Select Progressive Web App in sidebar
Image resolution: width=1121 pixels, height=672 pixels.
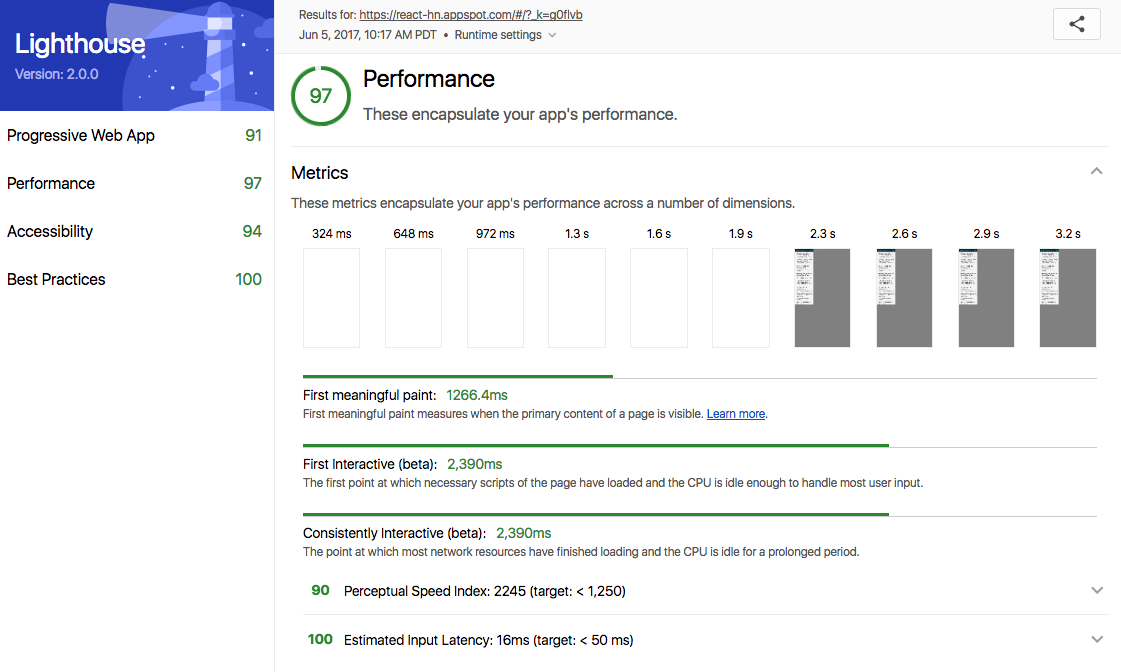(81, 135)
